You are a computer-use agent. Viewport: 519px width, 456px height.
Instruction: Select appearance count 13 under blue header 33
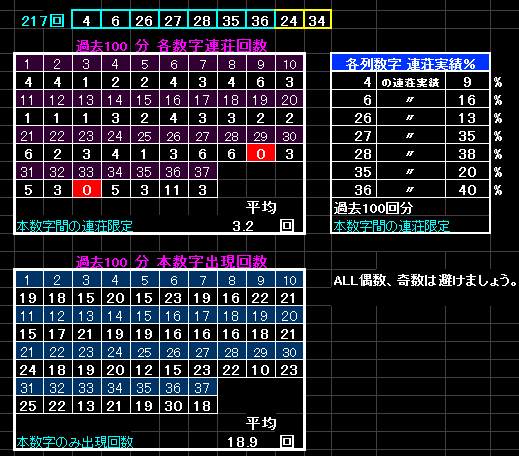tap(86, 406)
